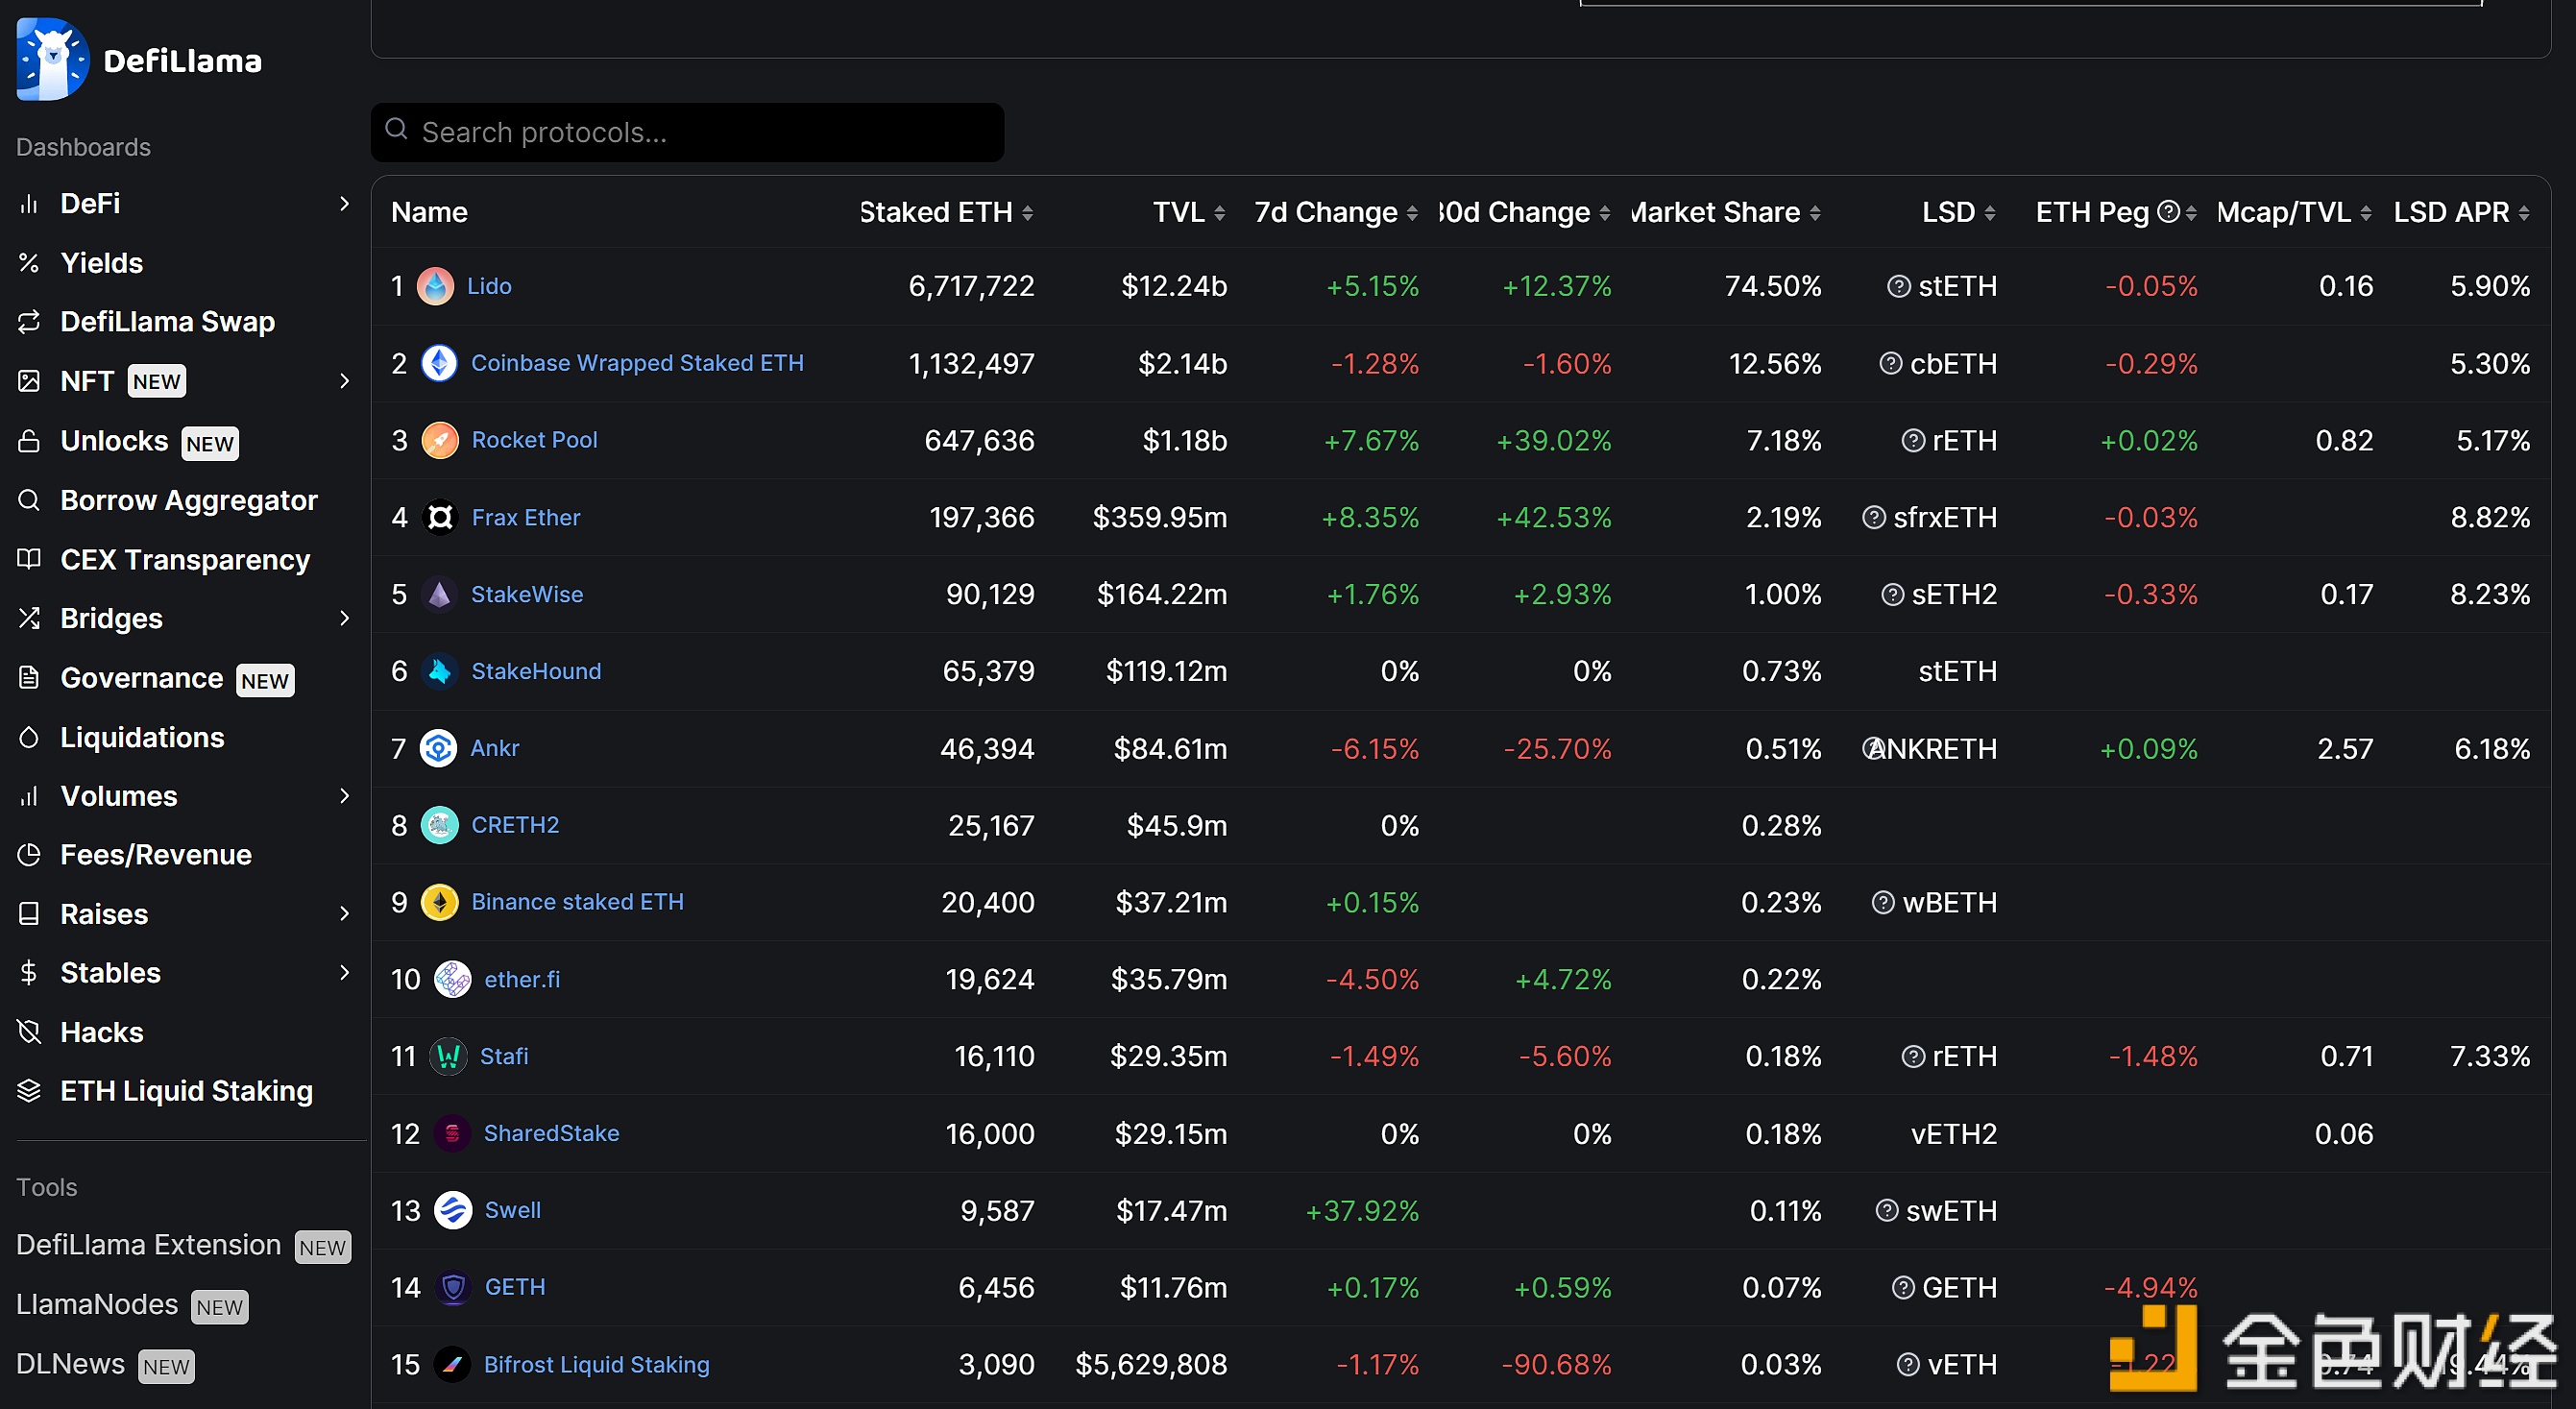
Task: Open the Liquidations dashboard
Action: click(142, 738)
